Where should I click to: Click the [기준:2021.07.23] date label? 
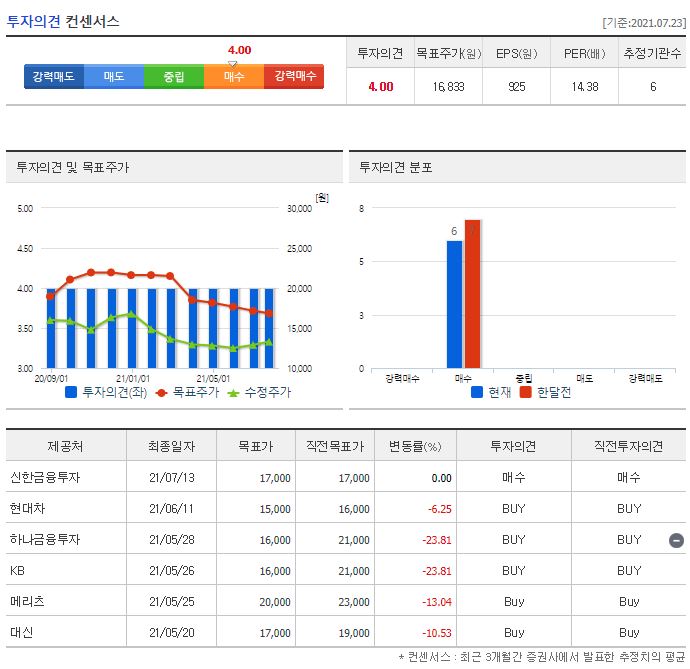point(644,22)
